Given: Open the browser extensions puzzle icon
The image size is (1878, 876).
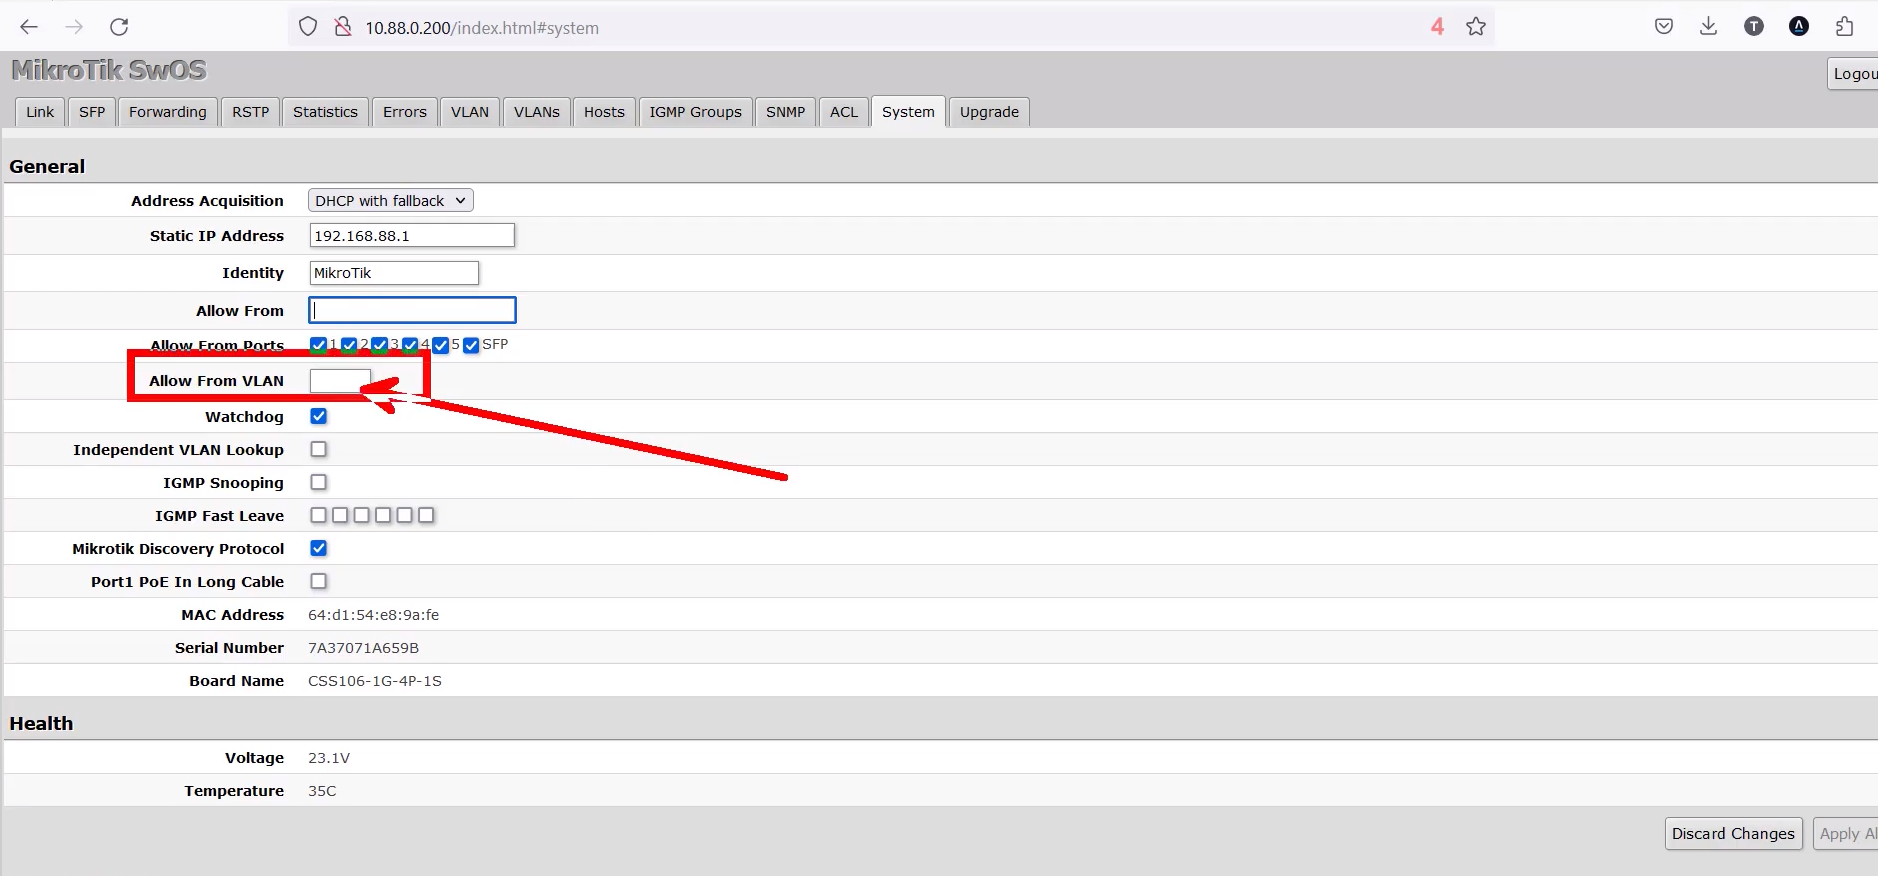Looking at the screenshot, I should pyautogui.click(x=1845, y=27).
